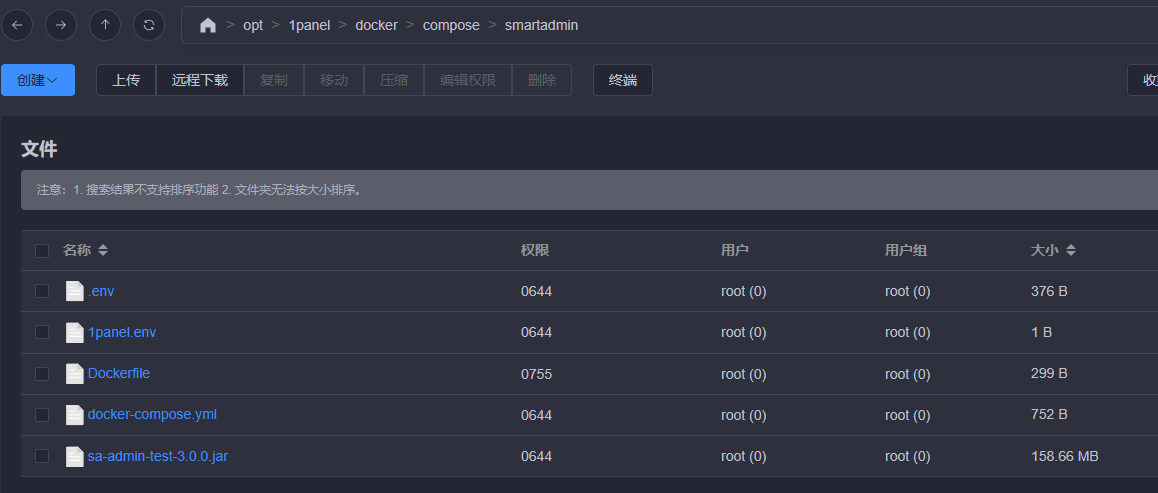Click the 权限 column header
Screen dimensions: 1158x493
[535, 251]
